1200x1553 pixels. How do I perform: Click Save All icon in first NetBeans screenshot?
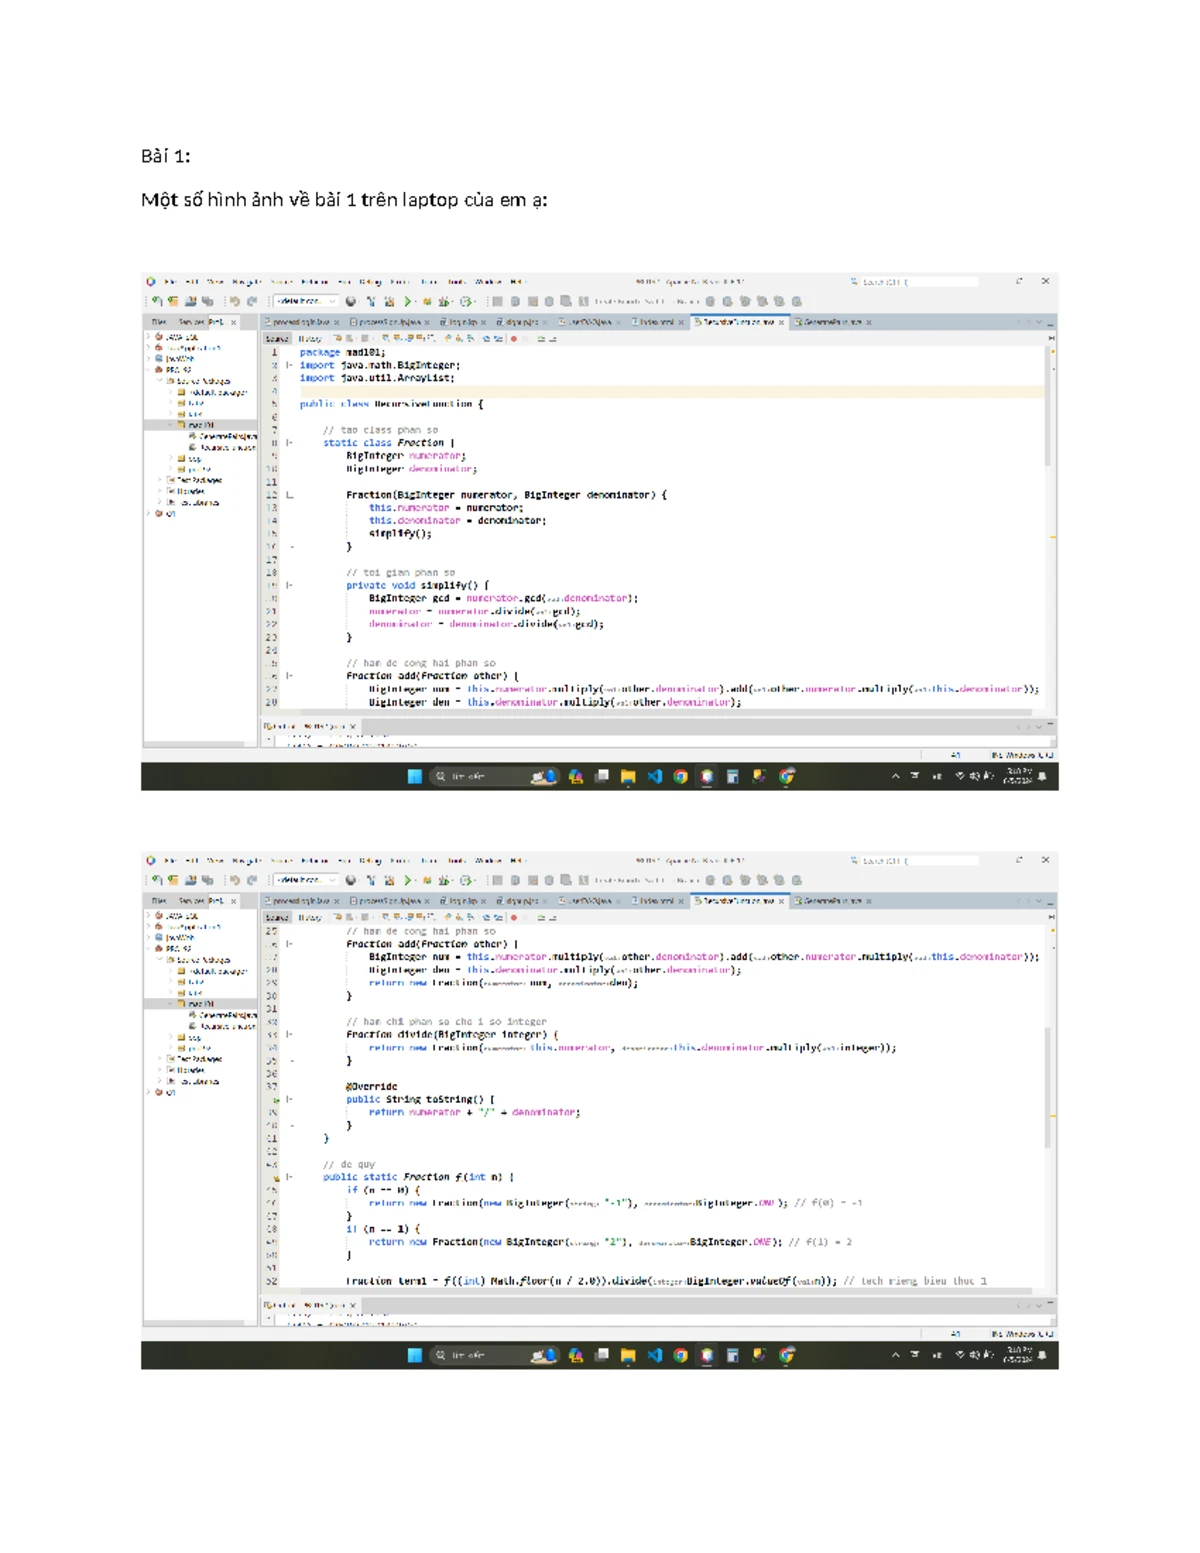[x=207, y=301]
